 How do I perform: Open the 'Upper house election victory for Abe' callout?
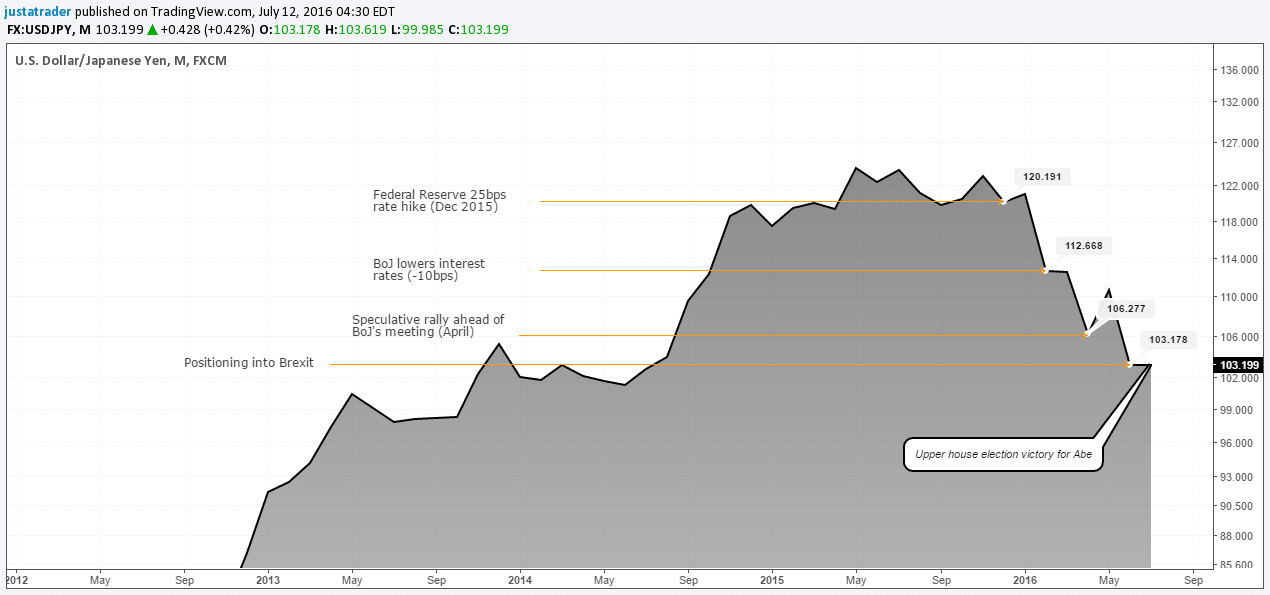(x=1003, y=455)
